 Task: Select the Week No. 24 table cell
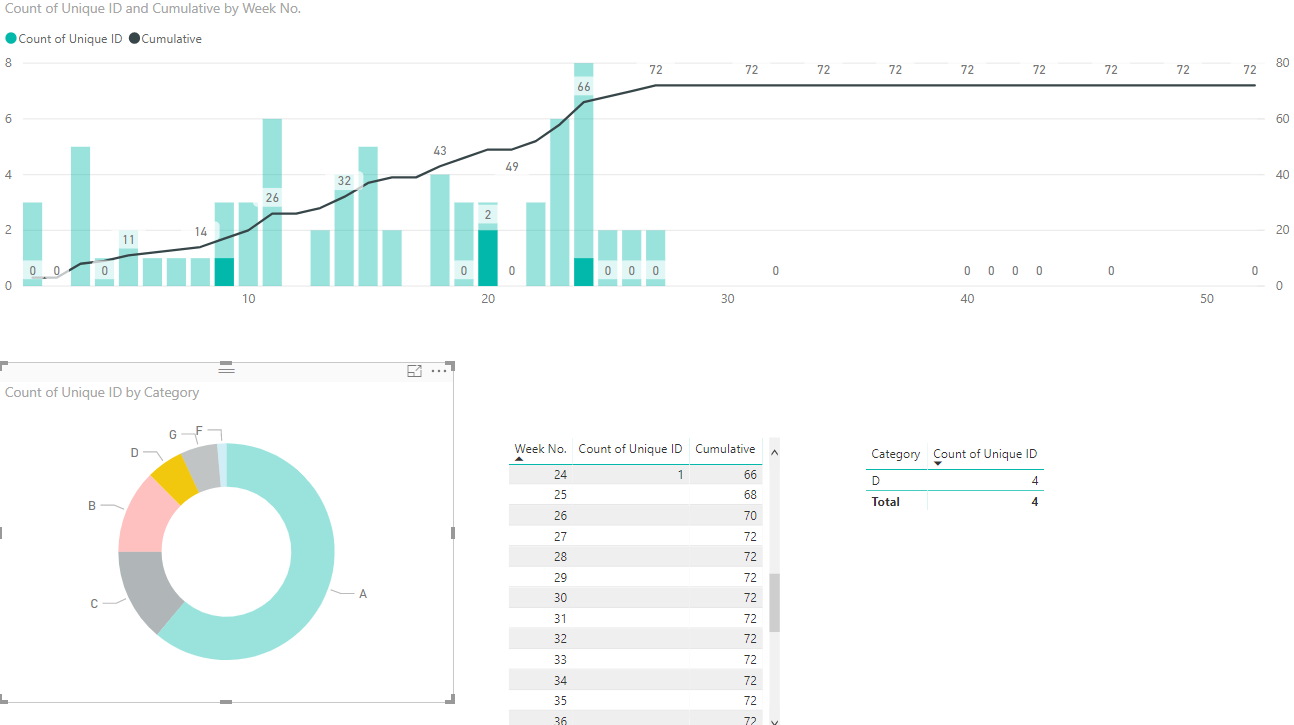coord(560,475)
